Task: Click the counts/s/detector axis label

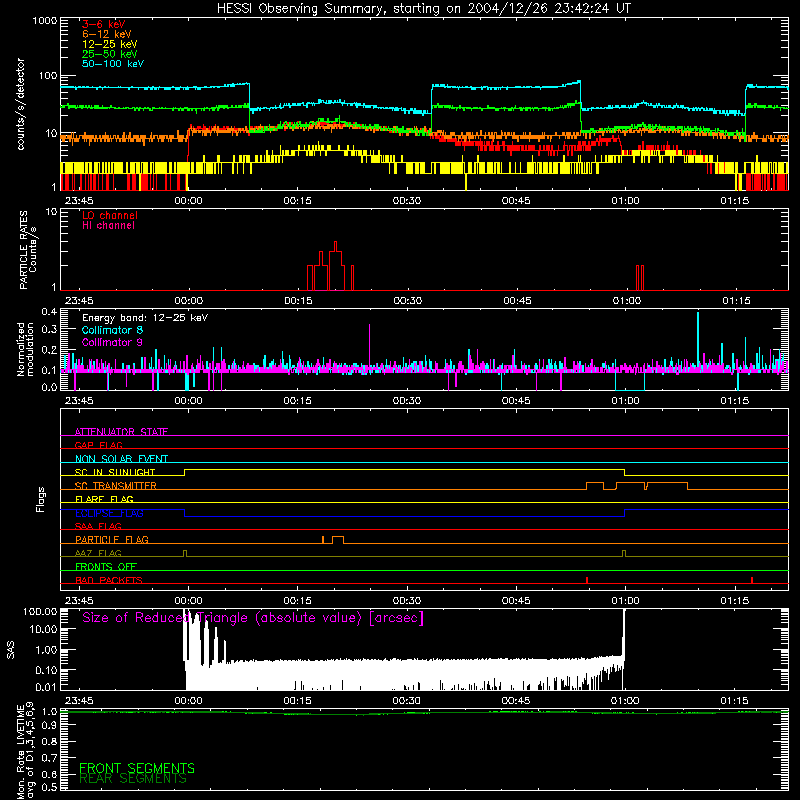Action: click(x=21, y=104)
